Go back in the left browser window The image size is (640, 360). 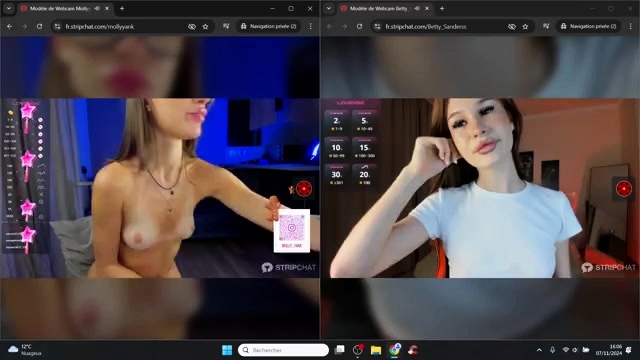pyautogui.click(x=10, y=27)
